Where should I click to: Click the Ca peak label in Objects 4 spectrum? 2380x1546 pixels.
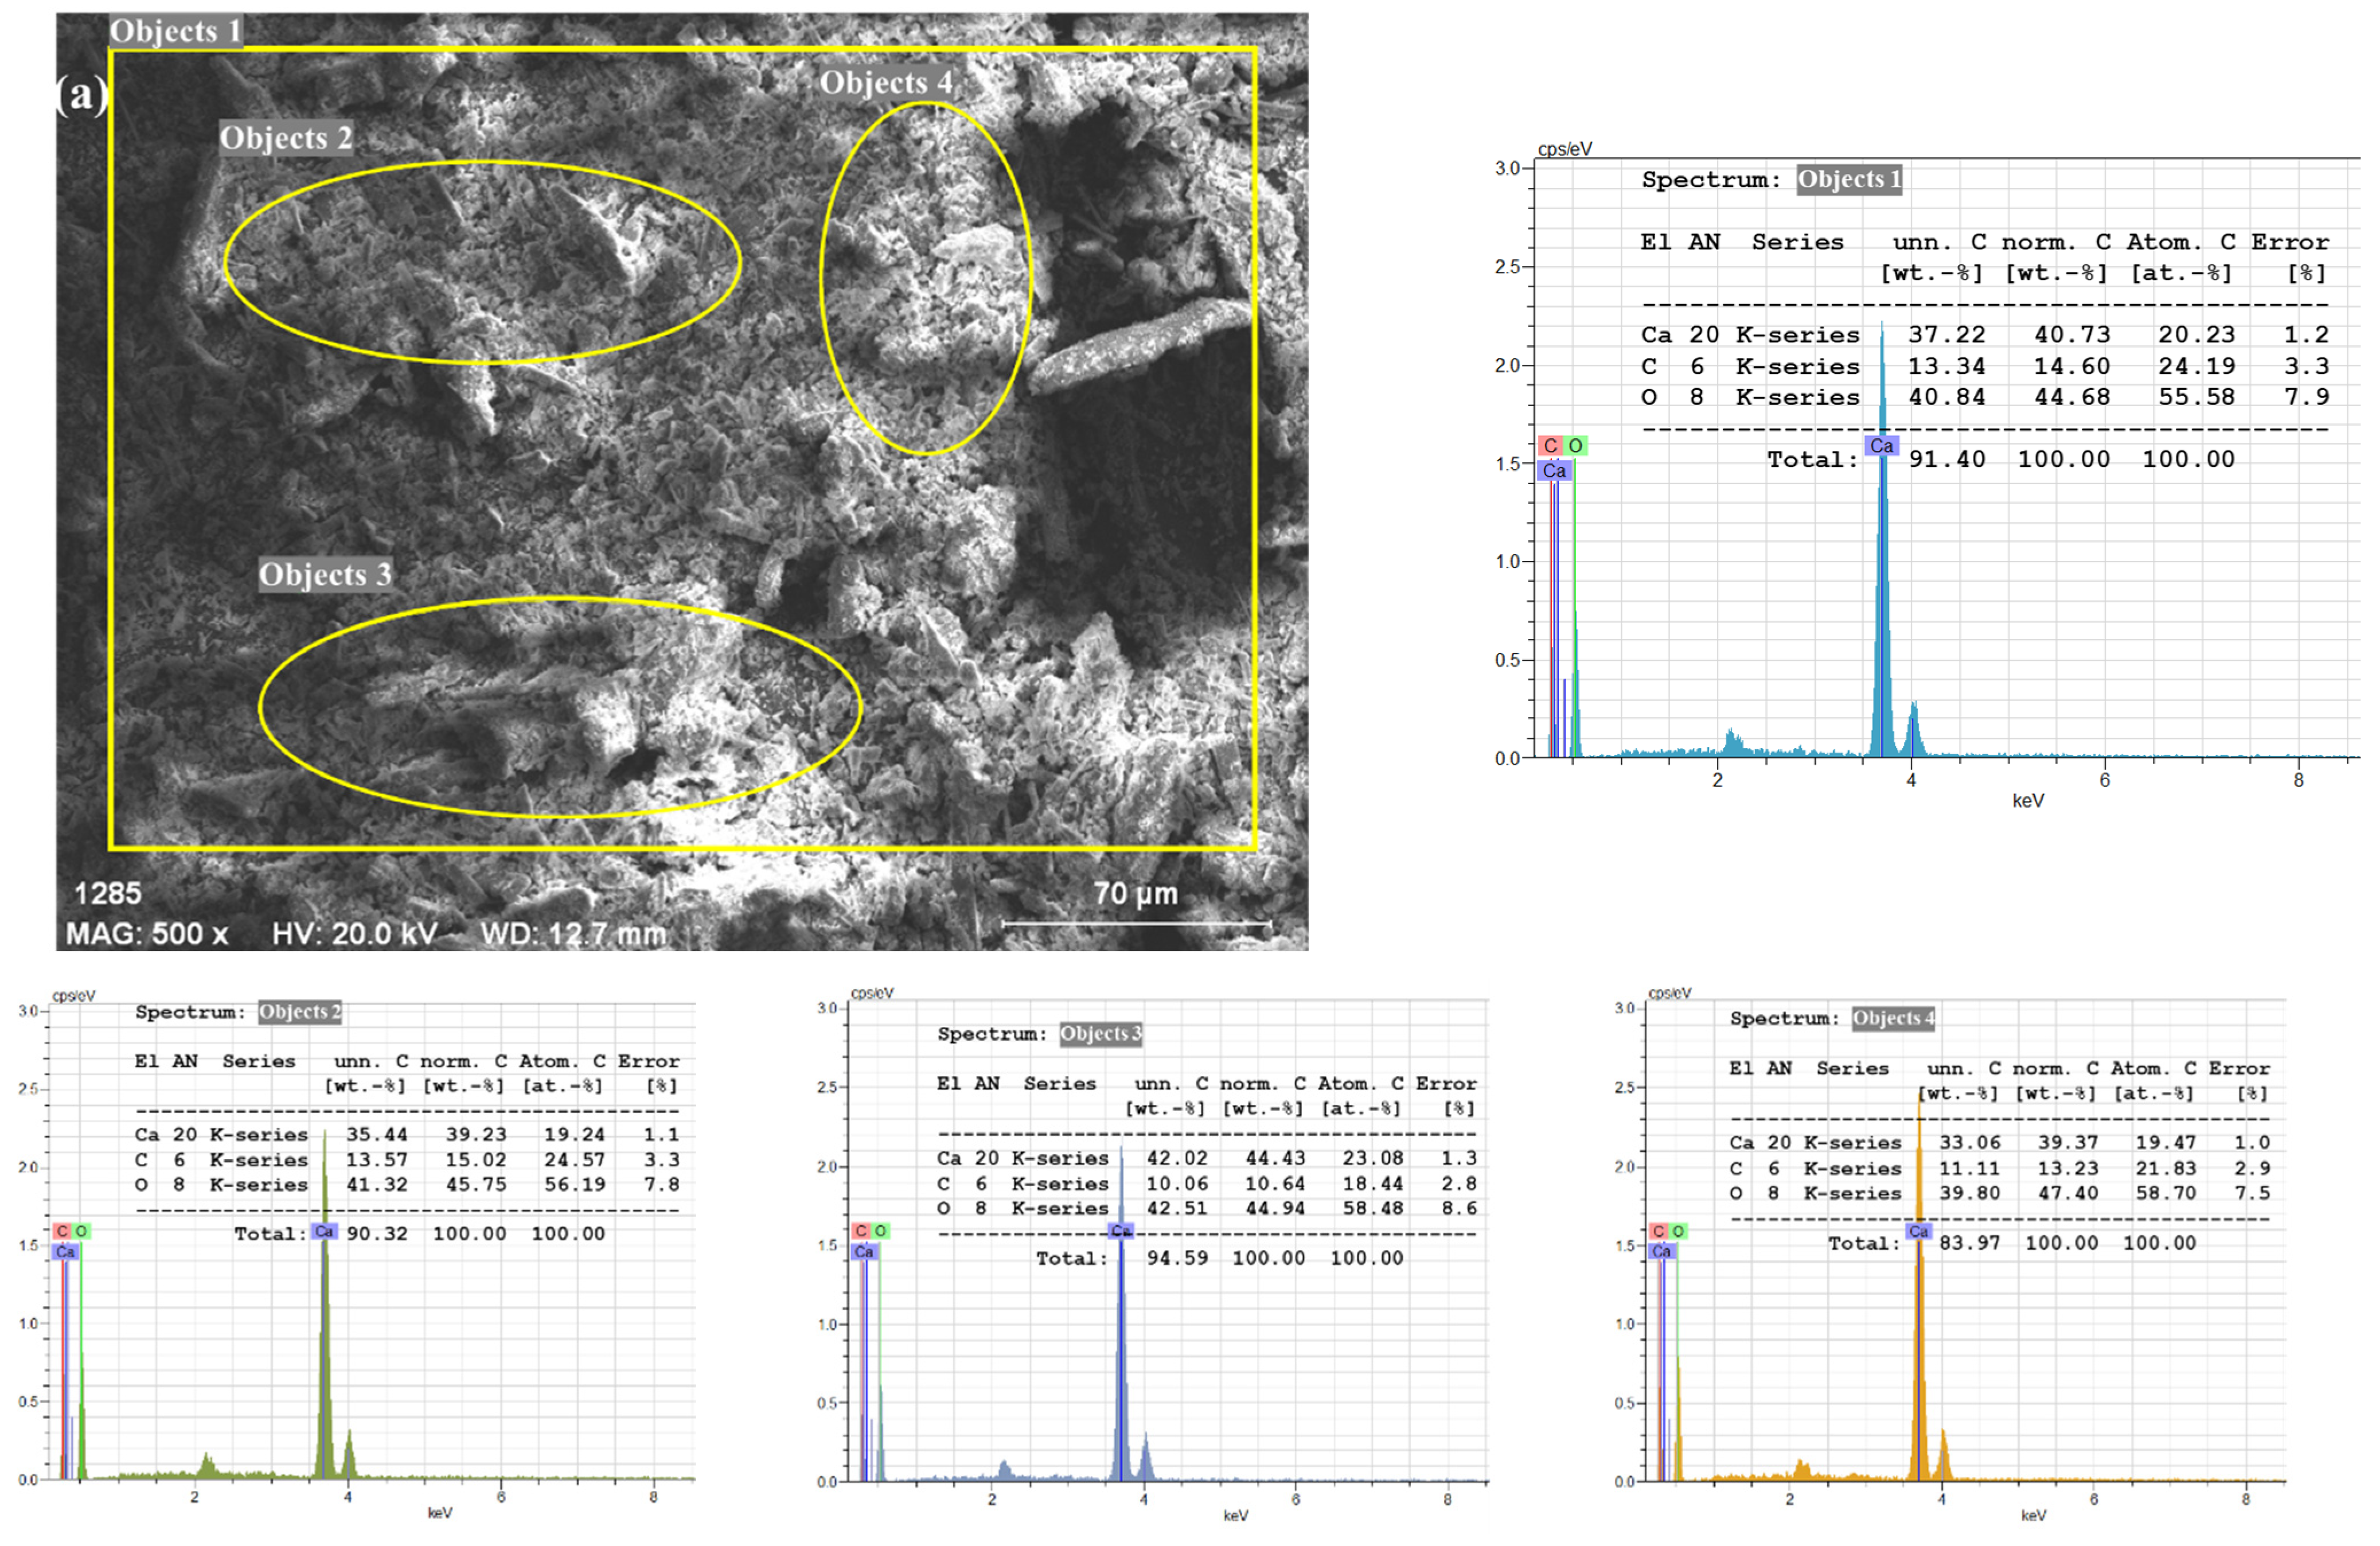coord(1918,1231)
